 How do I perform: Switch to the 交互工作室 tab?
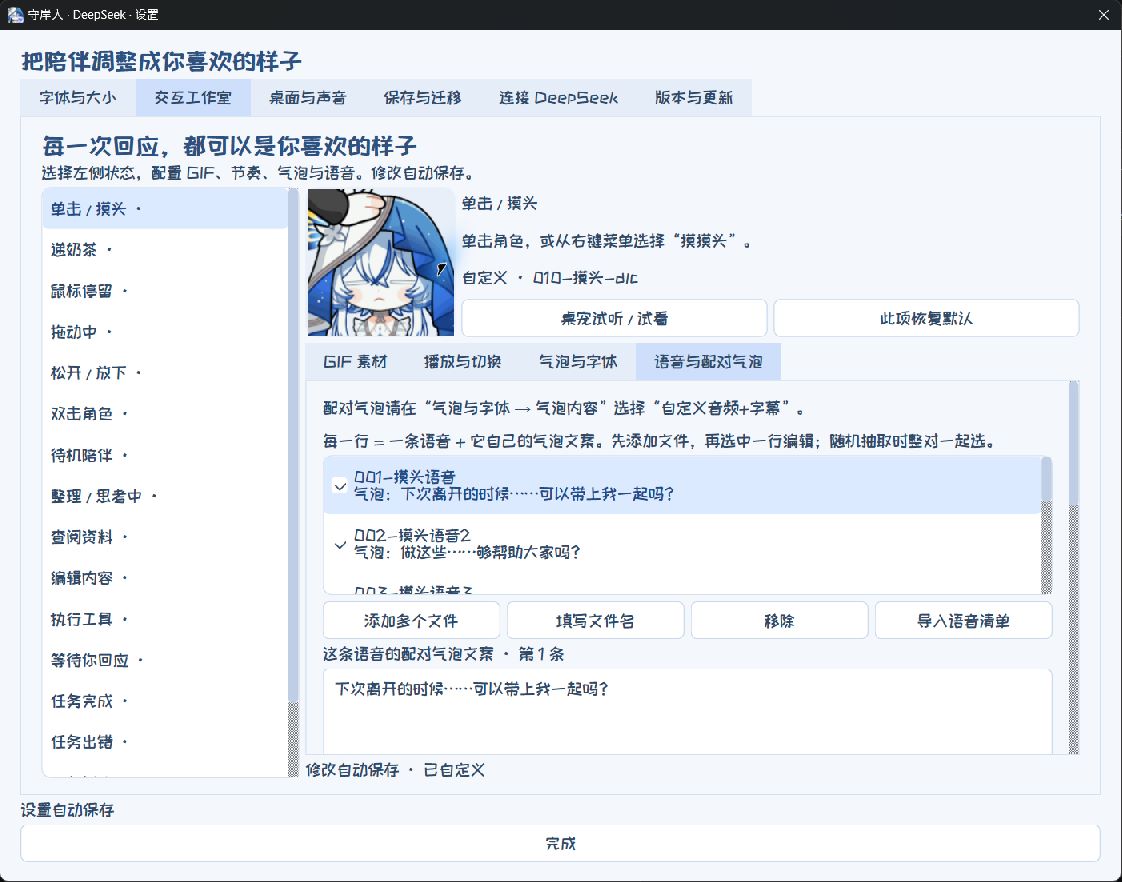click(193, 98)
